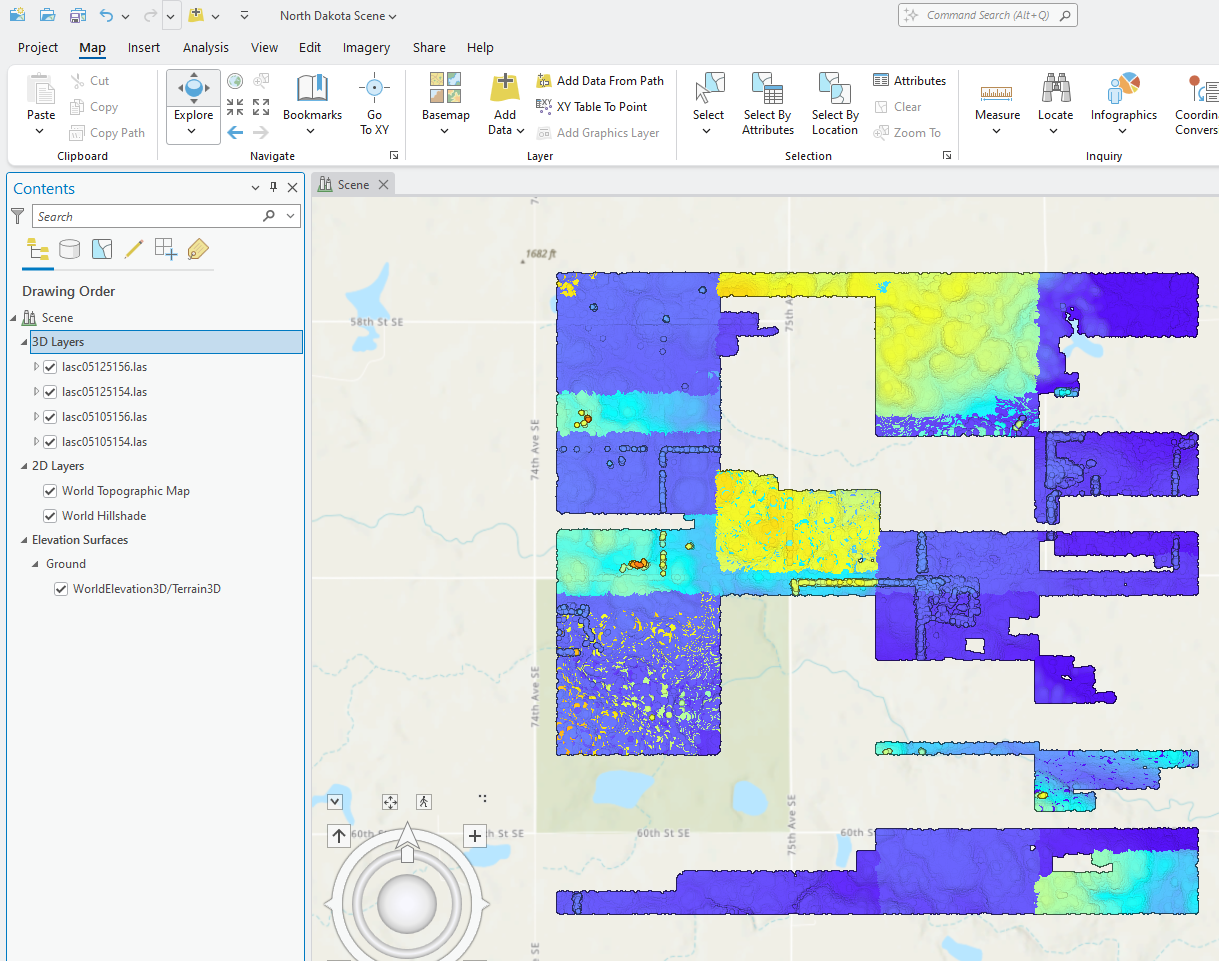Click in the Contents search field

pos(150,216)
